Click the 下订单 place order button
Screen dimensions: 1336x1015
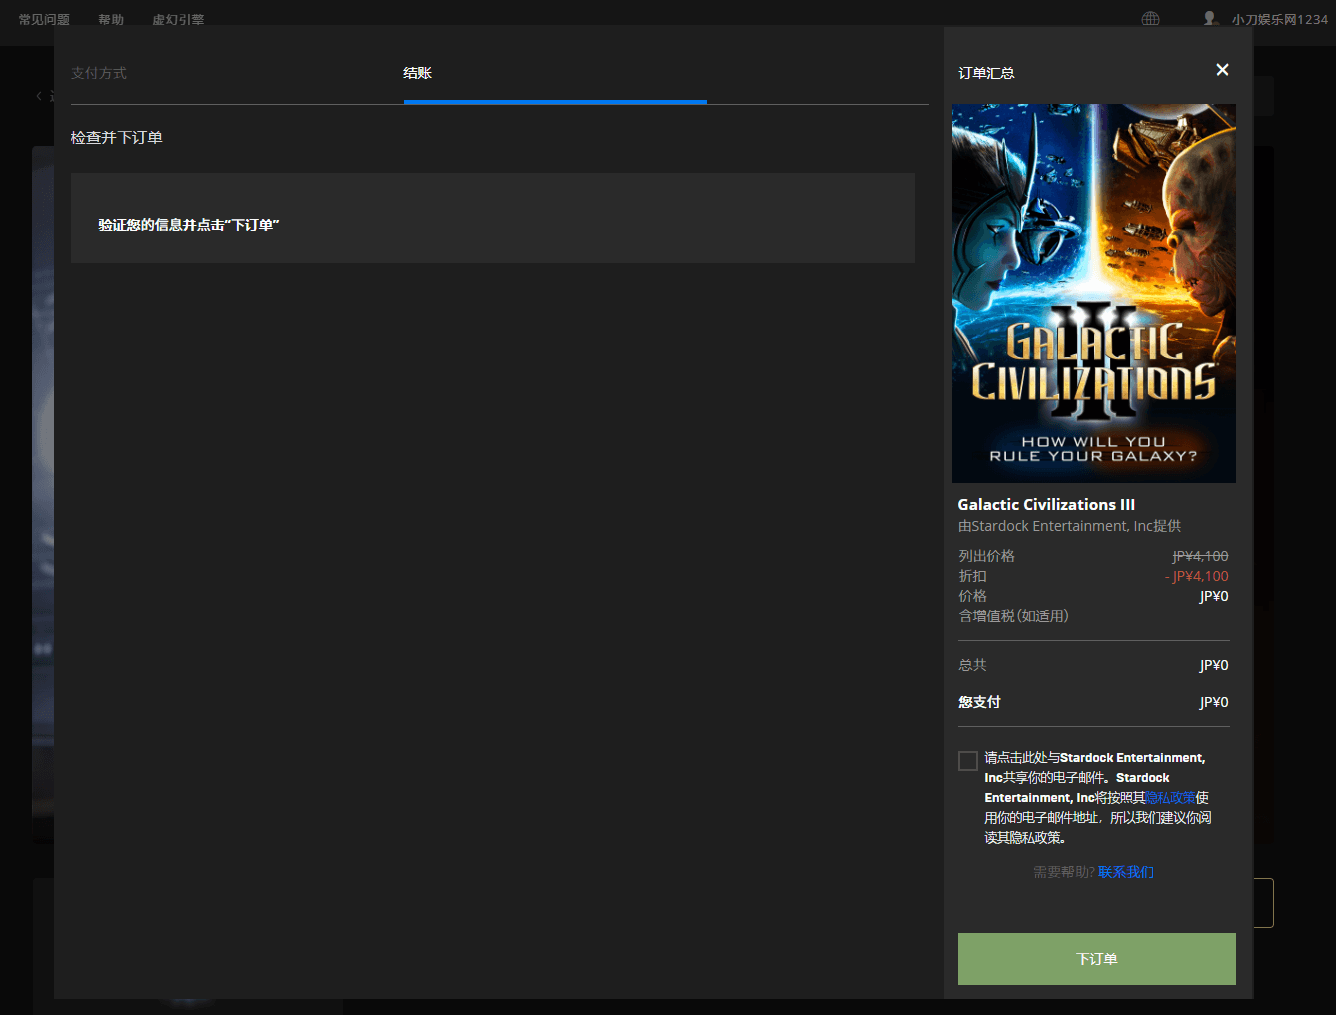tap(1097, 959)
